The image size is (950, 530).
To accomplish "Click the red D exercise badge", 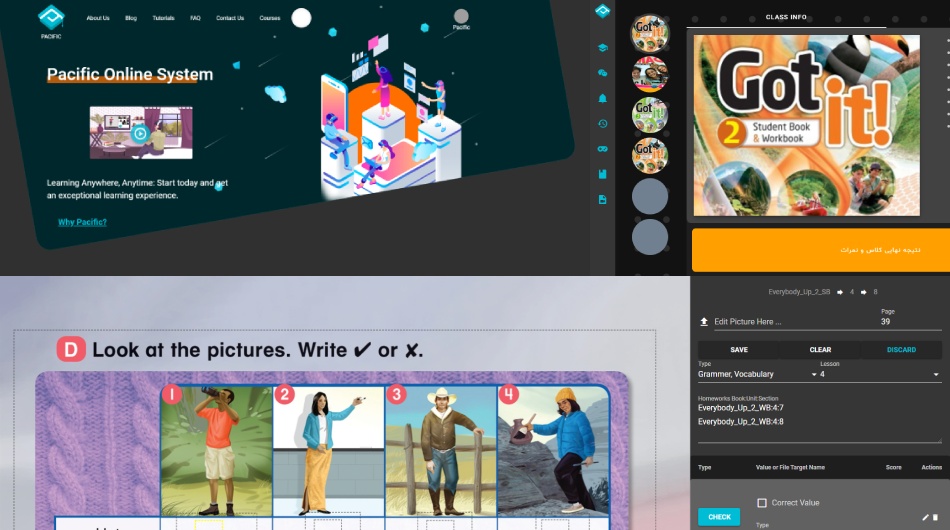I will coord(71,349).
